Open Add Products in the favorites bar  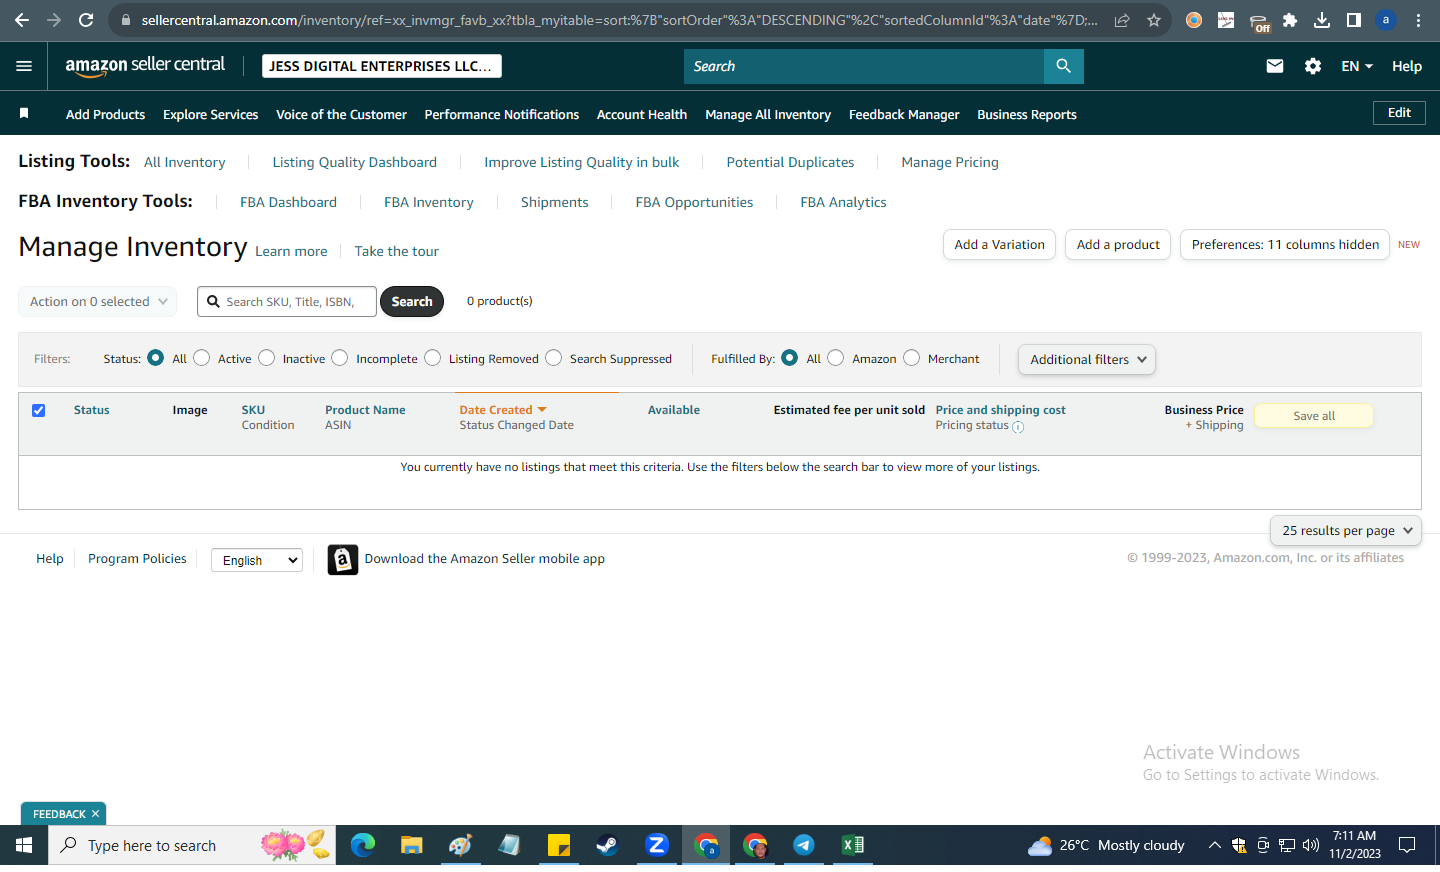[x=105, y=115]
